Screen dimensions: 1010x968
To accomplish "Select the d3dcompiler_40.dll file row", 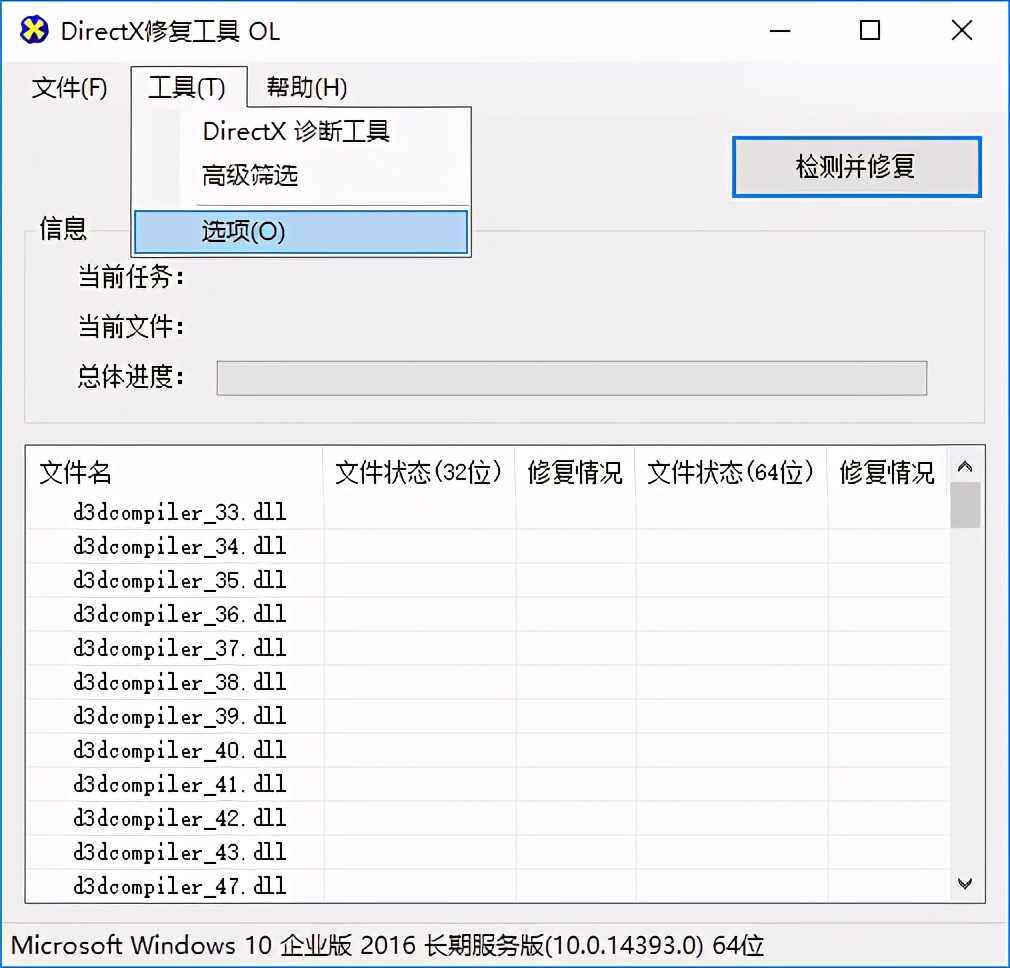I will click(180, 750).
